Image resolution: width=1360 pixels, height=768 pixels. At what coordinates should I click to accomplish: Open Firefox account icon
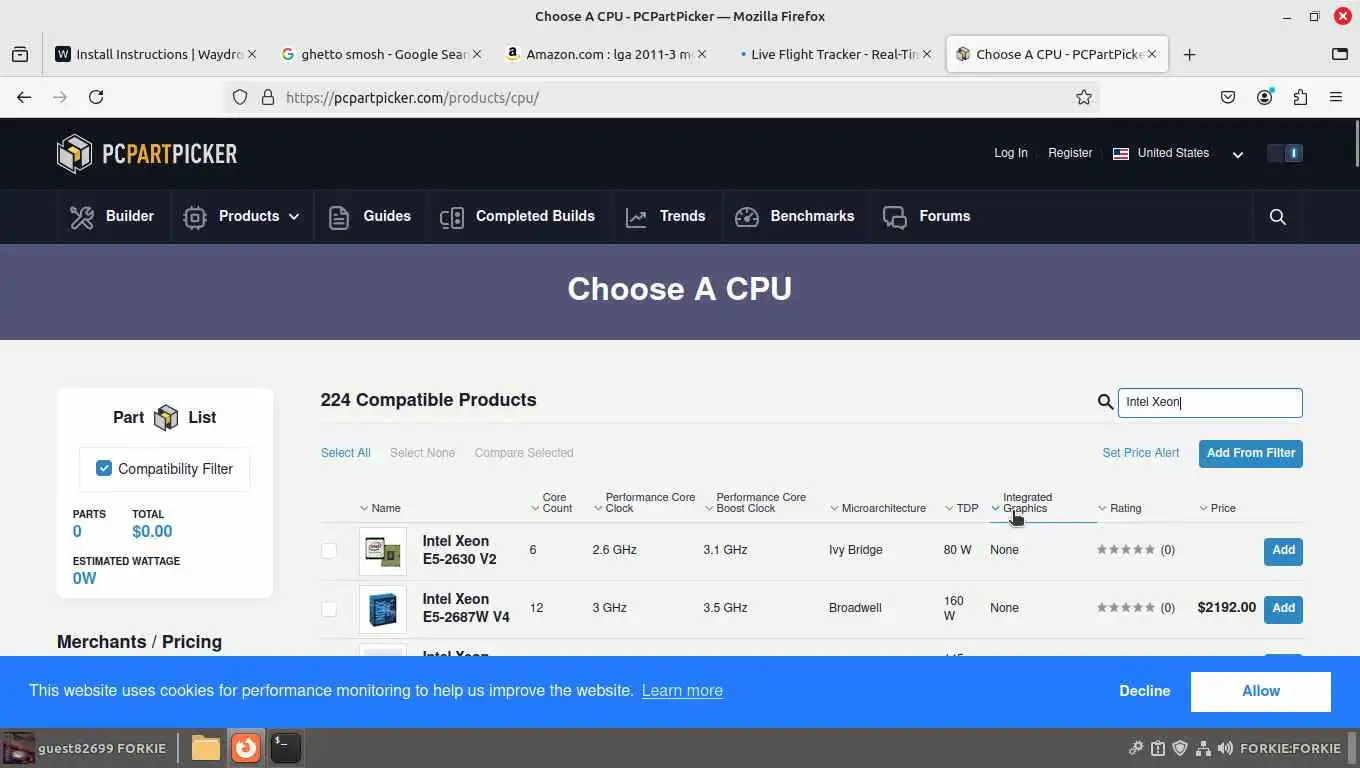click(1265, 97)
